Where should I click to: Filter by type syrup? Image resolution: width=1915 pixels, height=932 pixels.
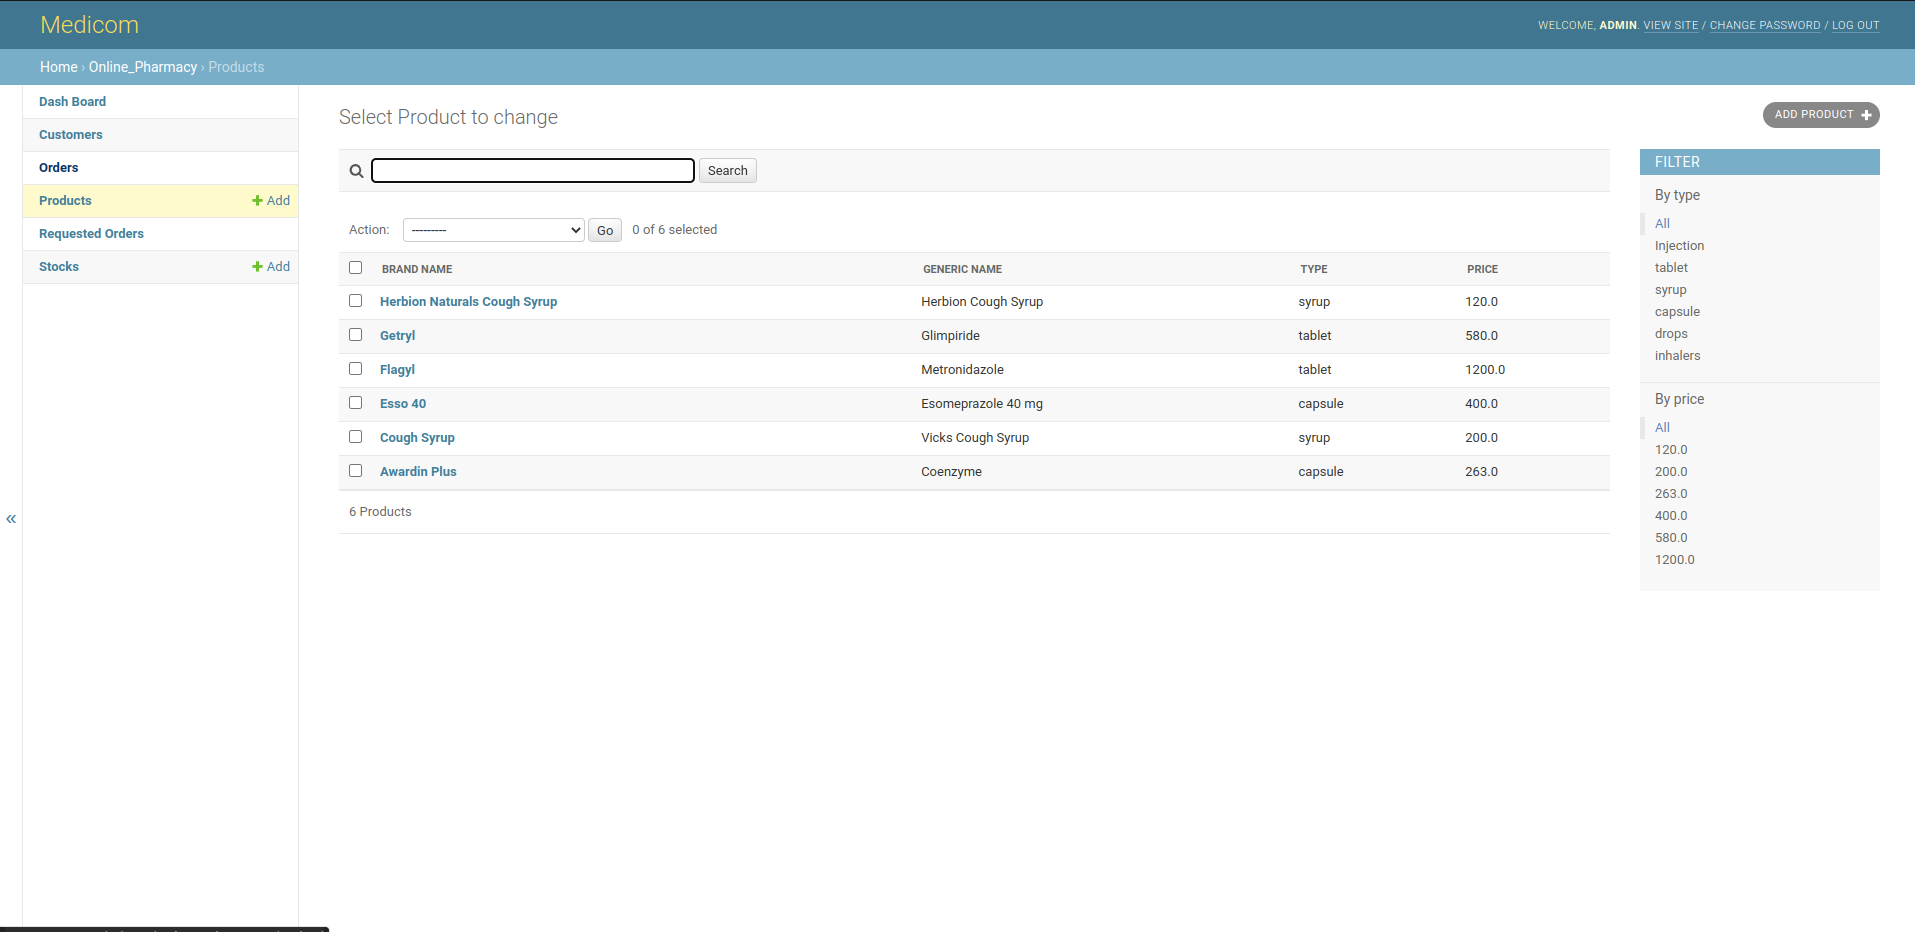[1670, 290]
